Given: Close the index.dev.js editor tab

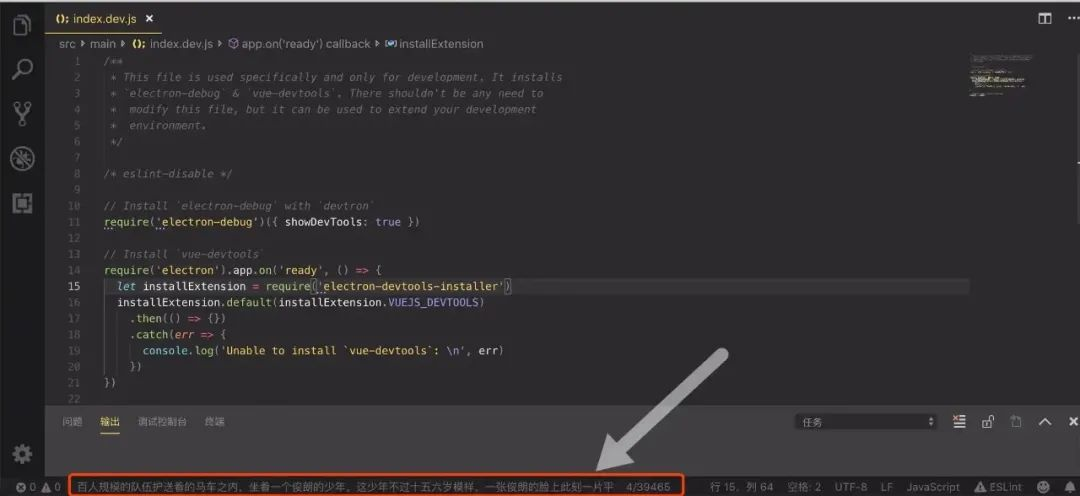Looking at the screenshot, I should (149, 19).
